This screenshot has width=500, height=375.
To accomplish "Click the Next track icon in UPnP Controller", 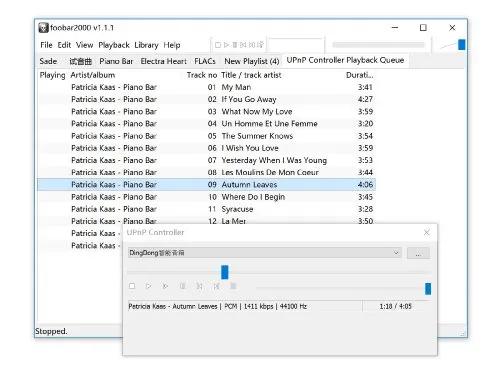I will coord(216,286).
